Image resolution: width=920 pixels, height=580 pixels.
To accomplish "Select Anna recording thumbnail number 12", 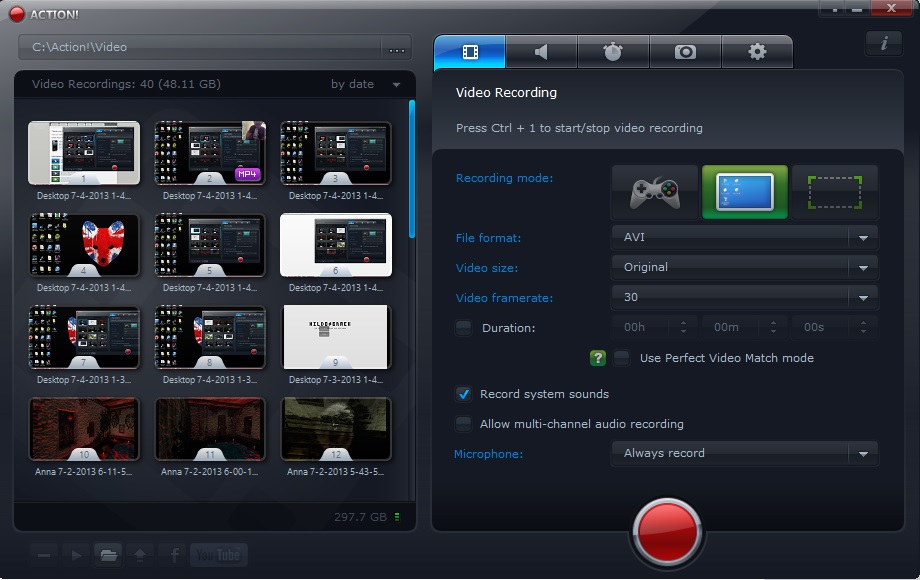I will 336,429.
